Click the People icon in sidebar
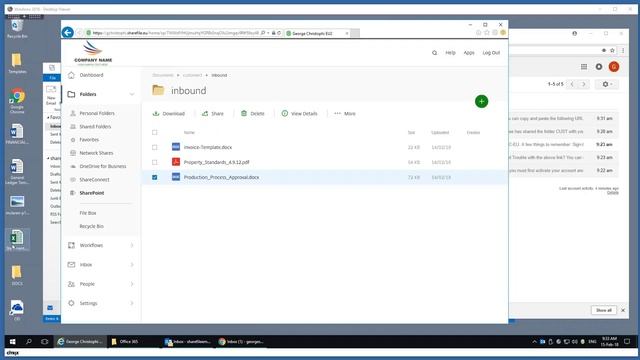The image size is (640, 360). coord(71,284)
